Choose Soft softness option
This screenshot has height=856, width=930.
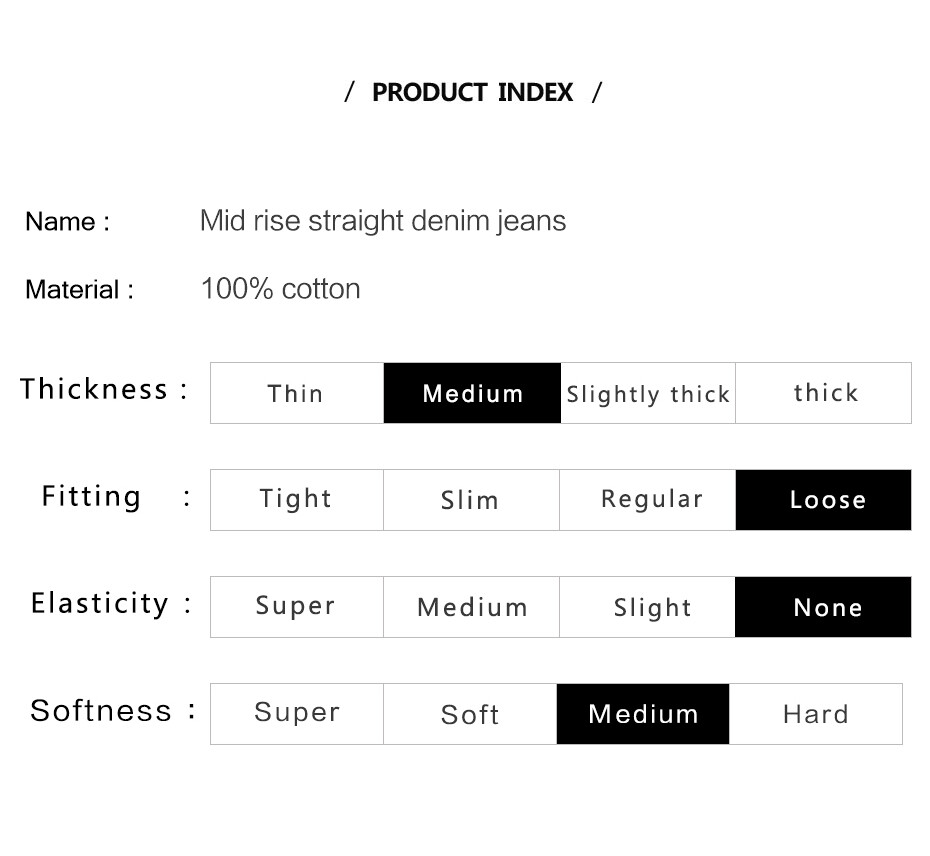pos(470,714)
